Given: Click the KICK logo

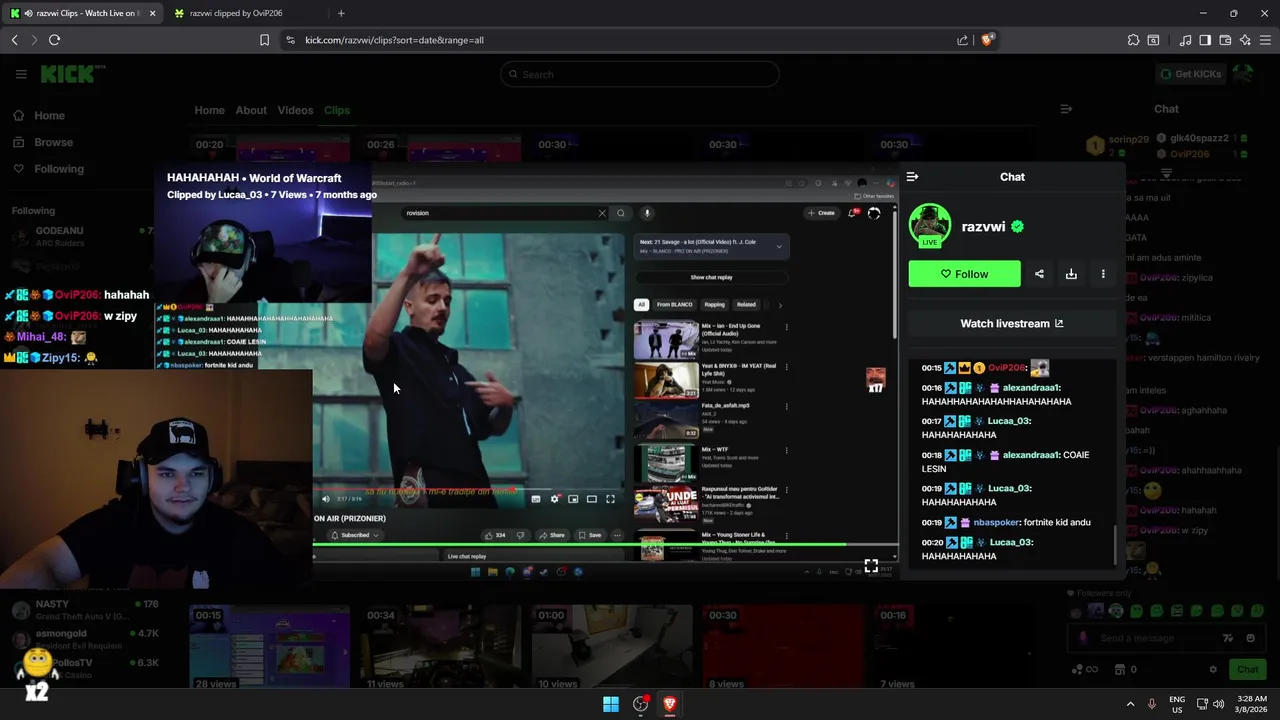Looking at the screenshot, I should [70, 74].
